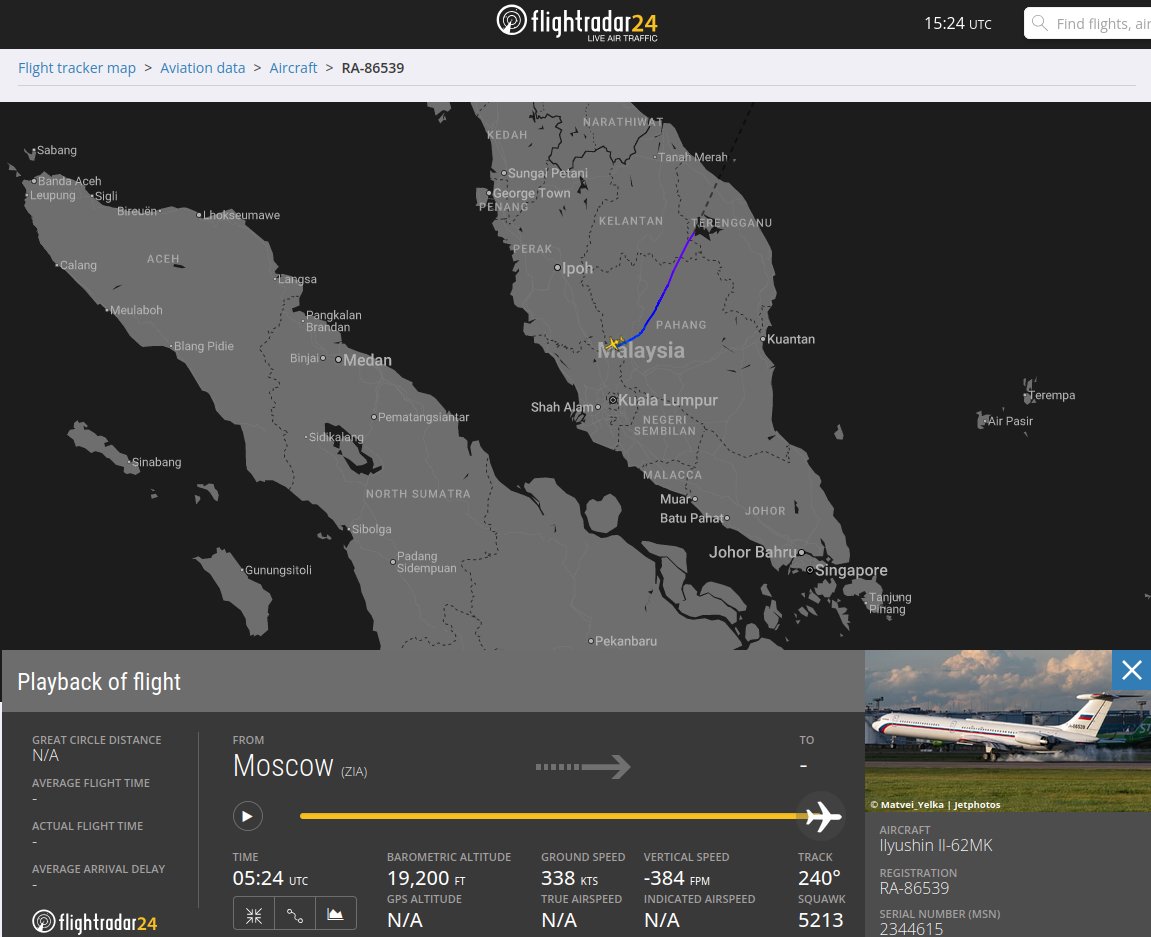This screenshot has width=1151, height=937.
Task: Click the Ilyushin Il-62MK aircraft text
Action: click(936, 845)
